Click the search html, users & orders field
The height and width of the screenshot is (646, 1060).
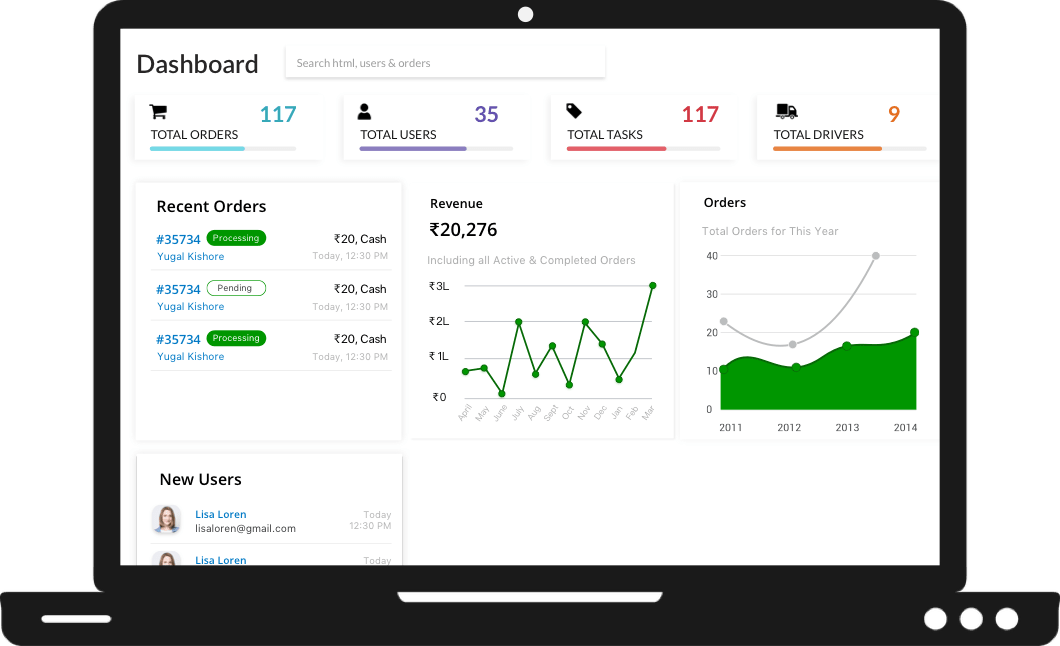pyautogui.click(x=445, y=62)
